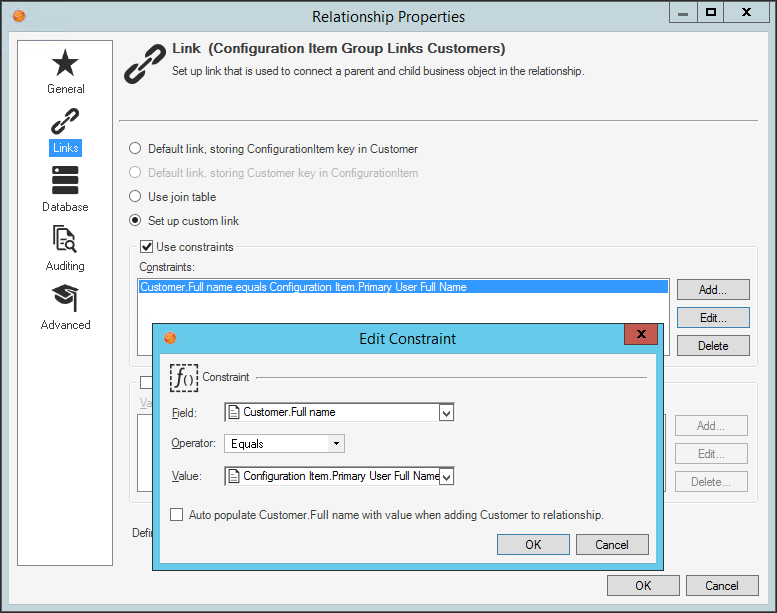Click the orange app icon in Relationship Properties title
Screen dimensions: 777x613
pyautogui.click(x=19, y=16)
